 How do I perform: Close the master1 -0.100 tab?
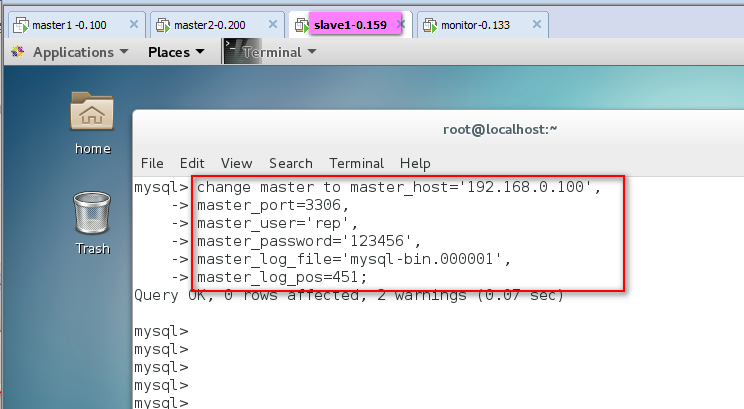click(134, 24)
